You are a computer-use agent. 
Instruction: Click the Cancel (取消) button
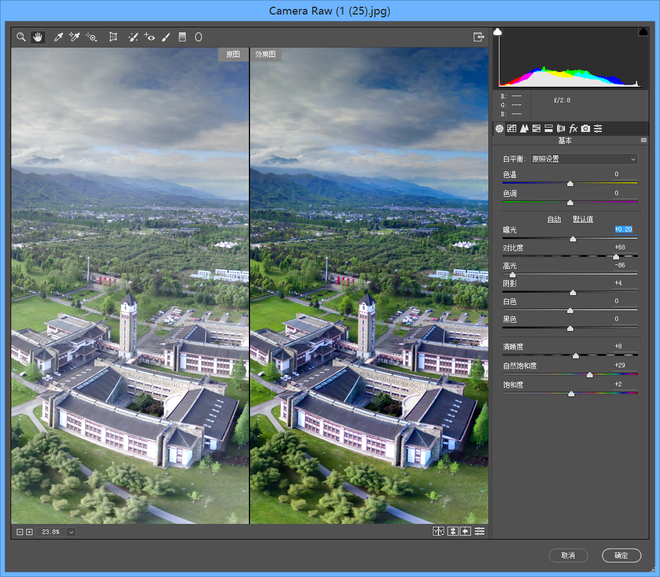click(x=568, y=556)
